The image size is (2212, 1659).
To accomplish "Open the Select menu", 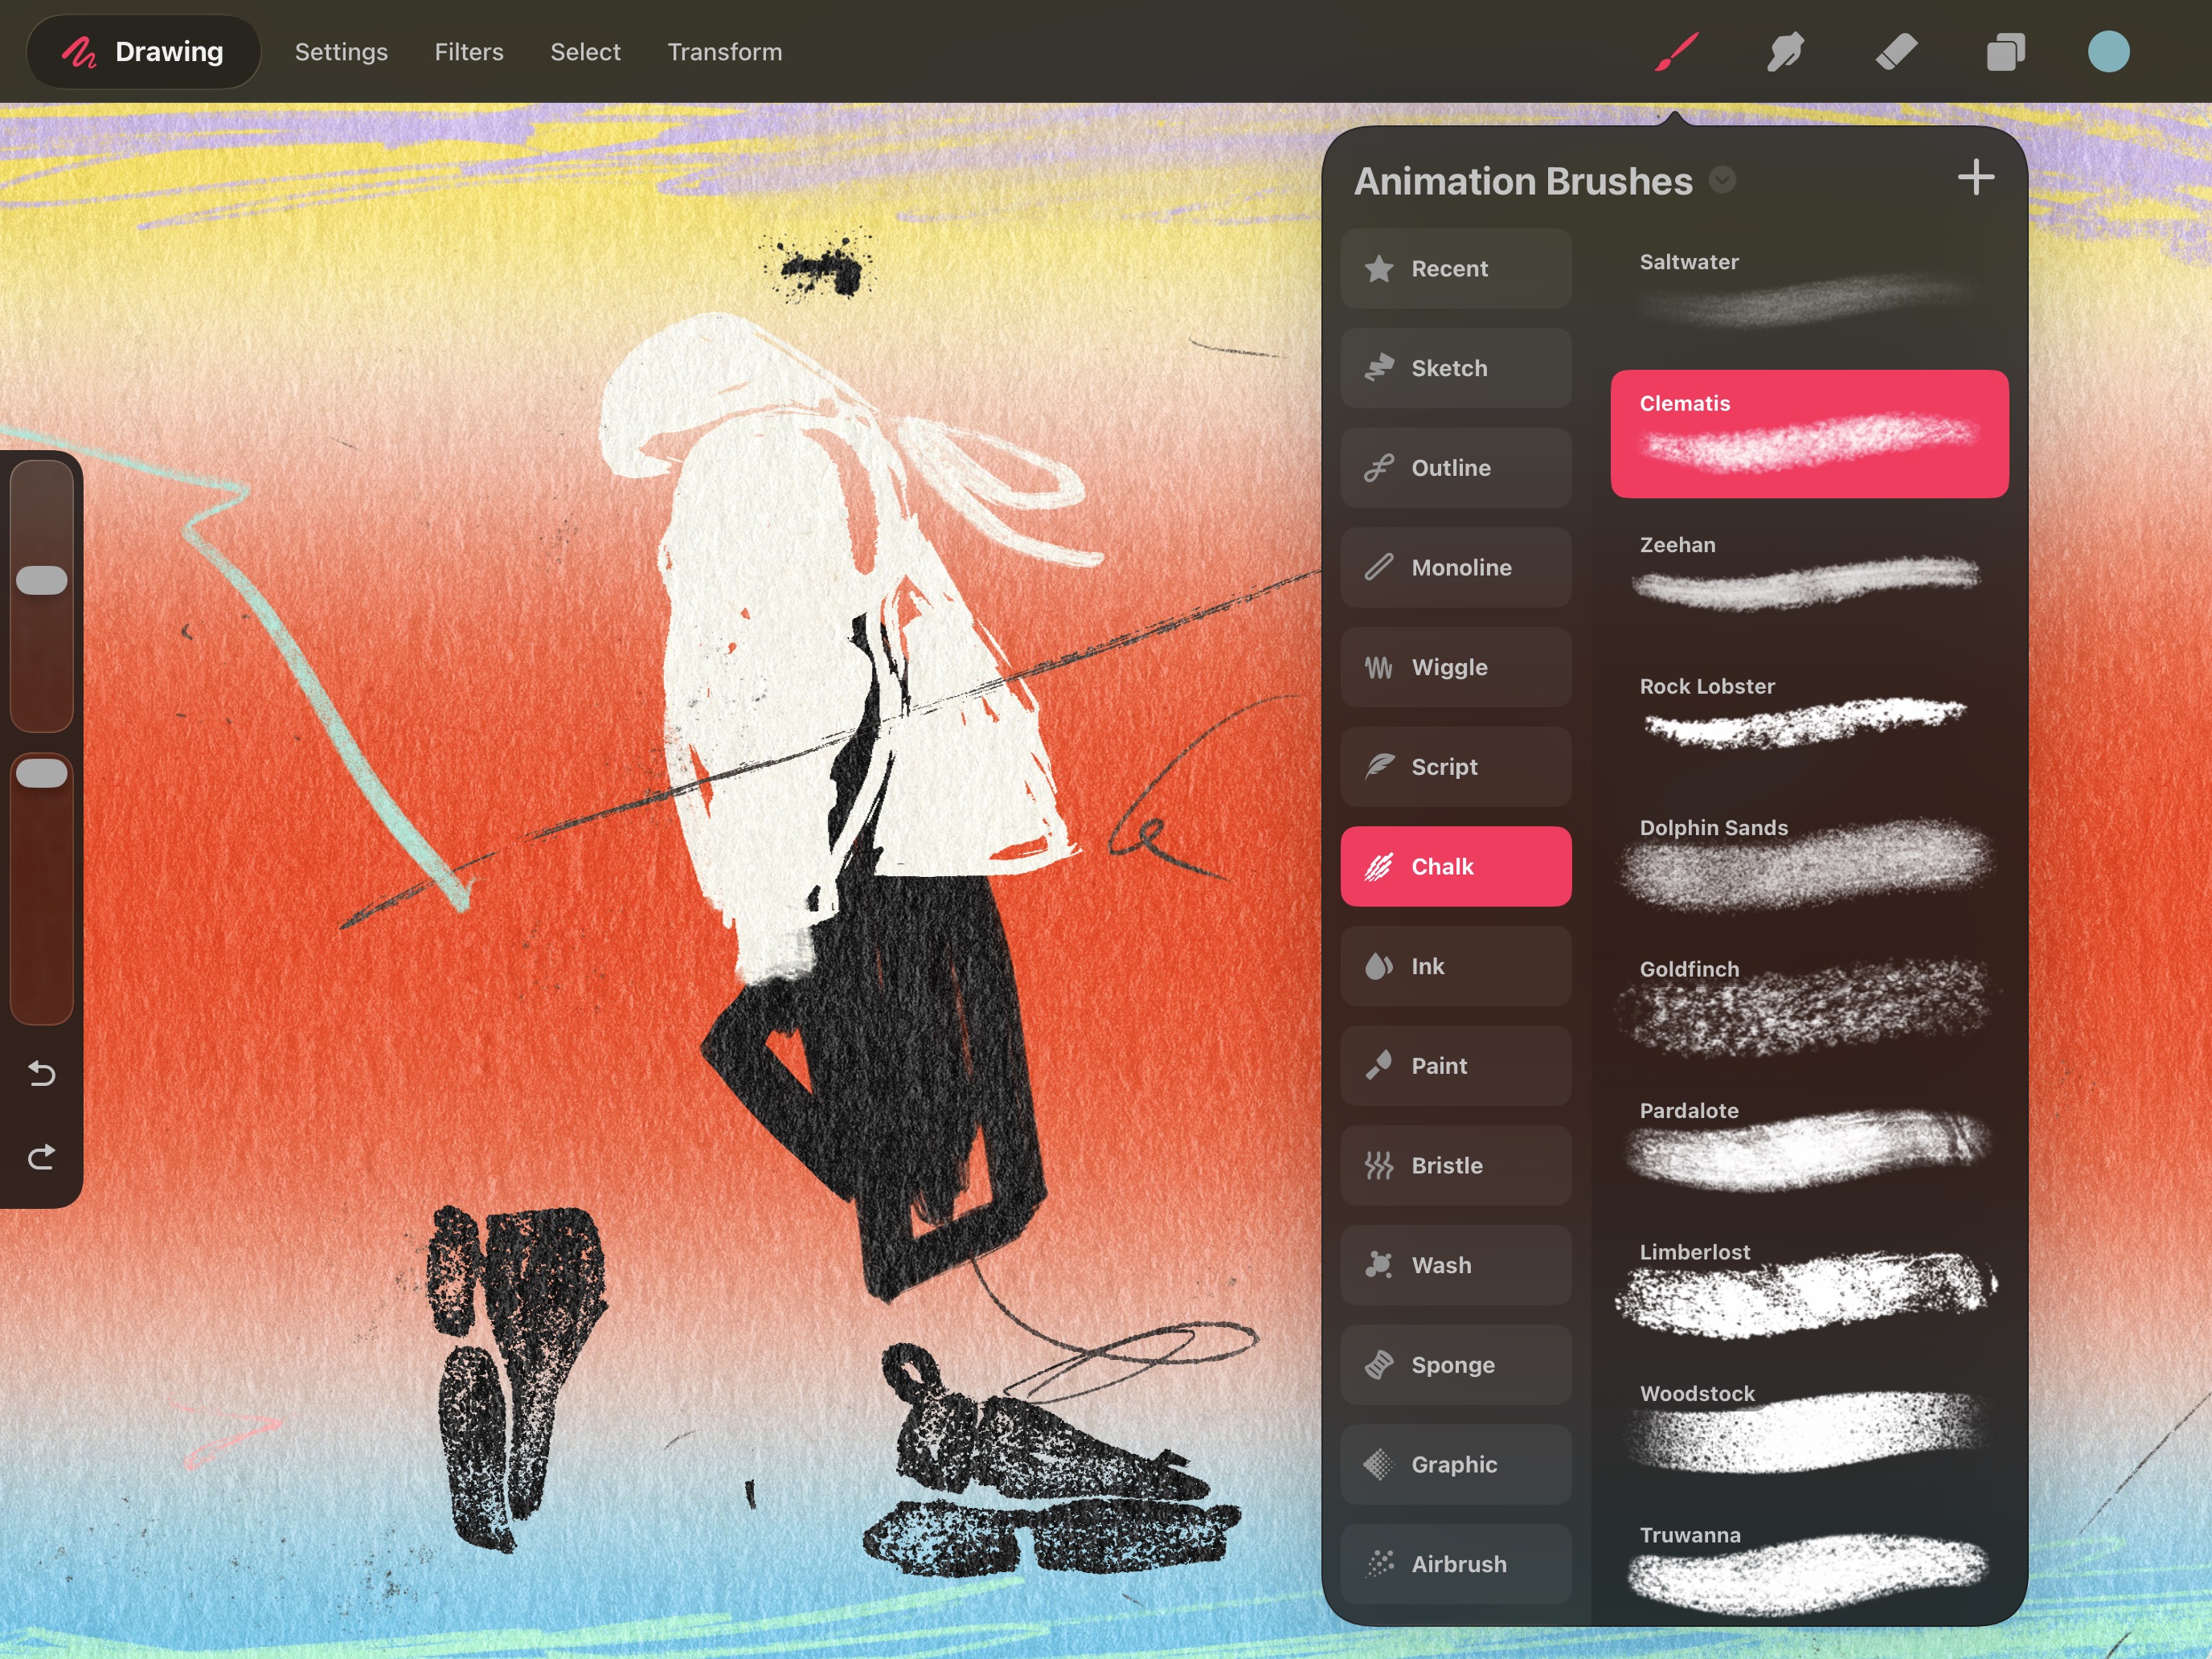I will click(585, 51).
